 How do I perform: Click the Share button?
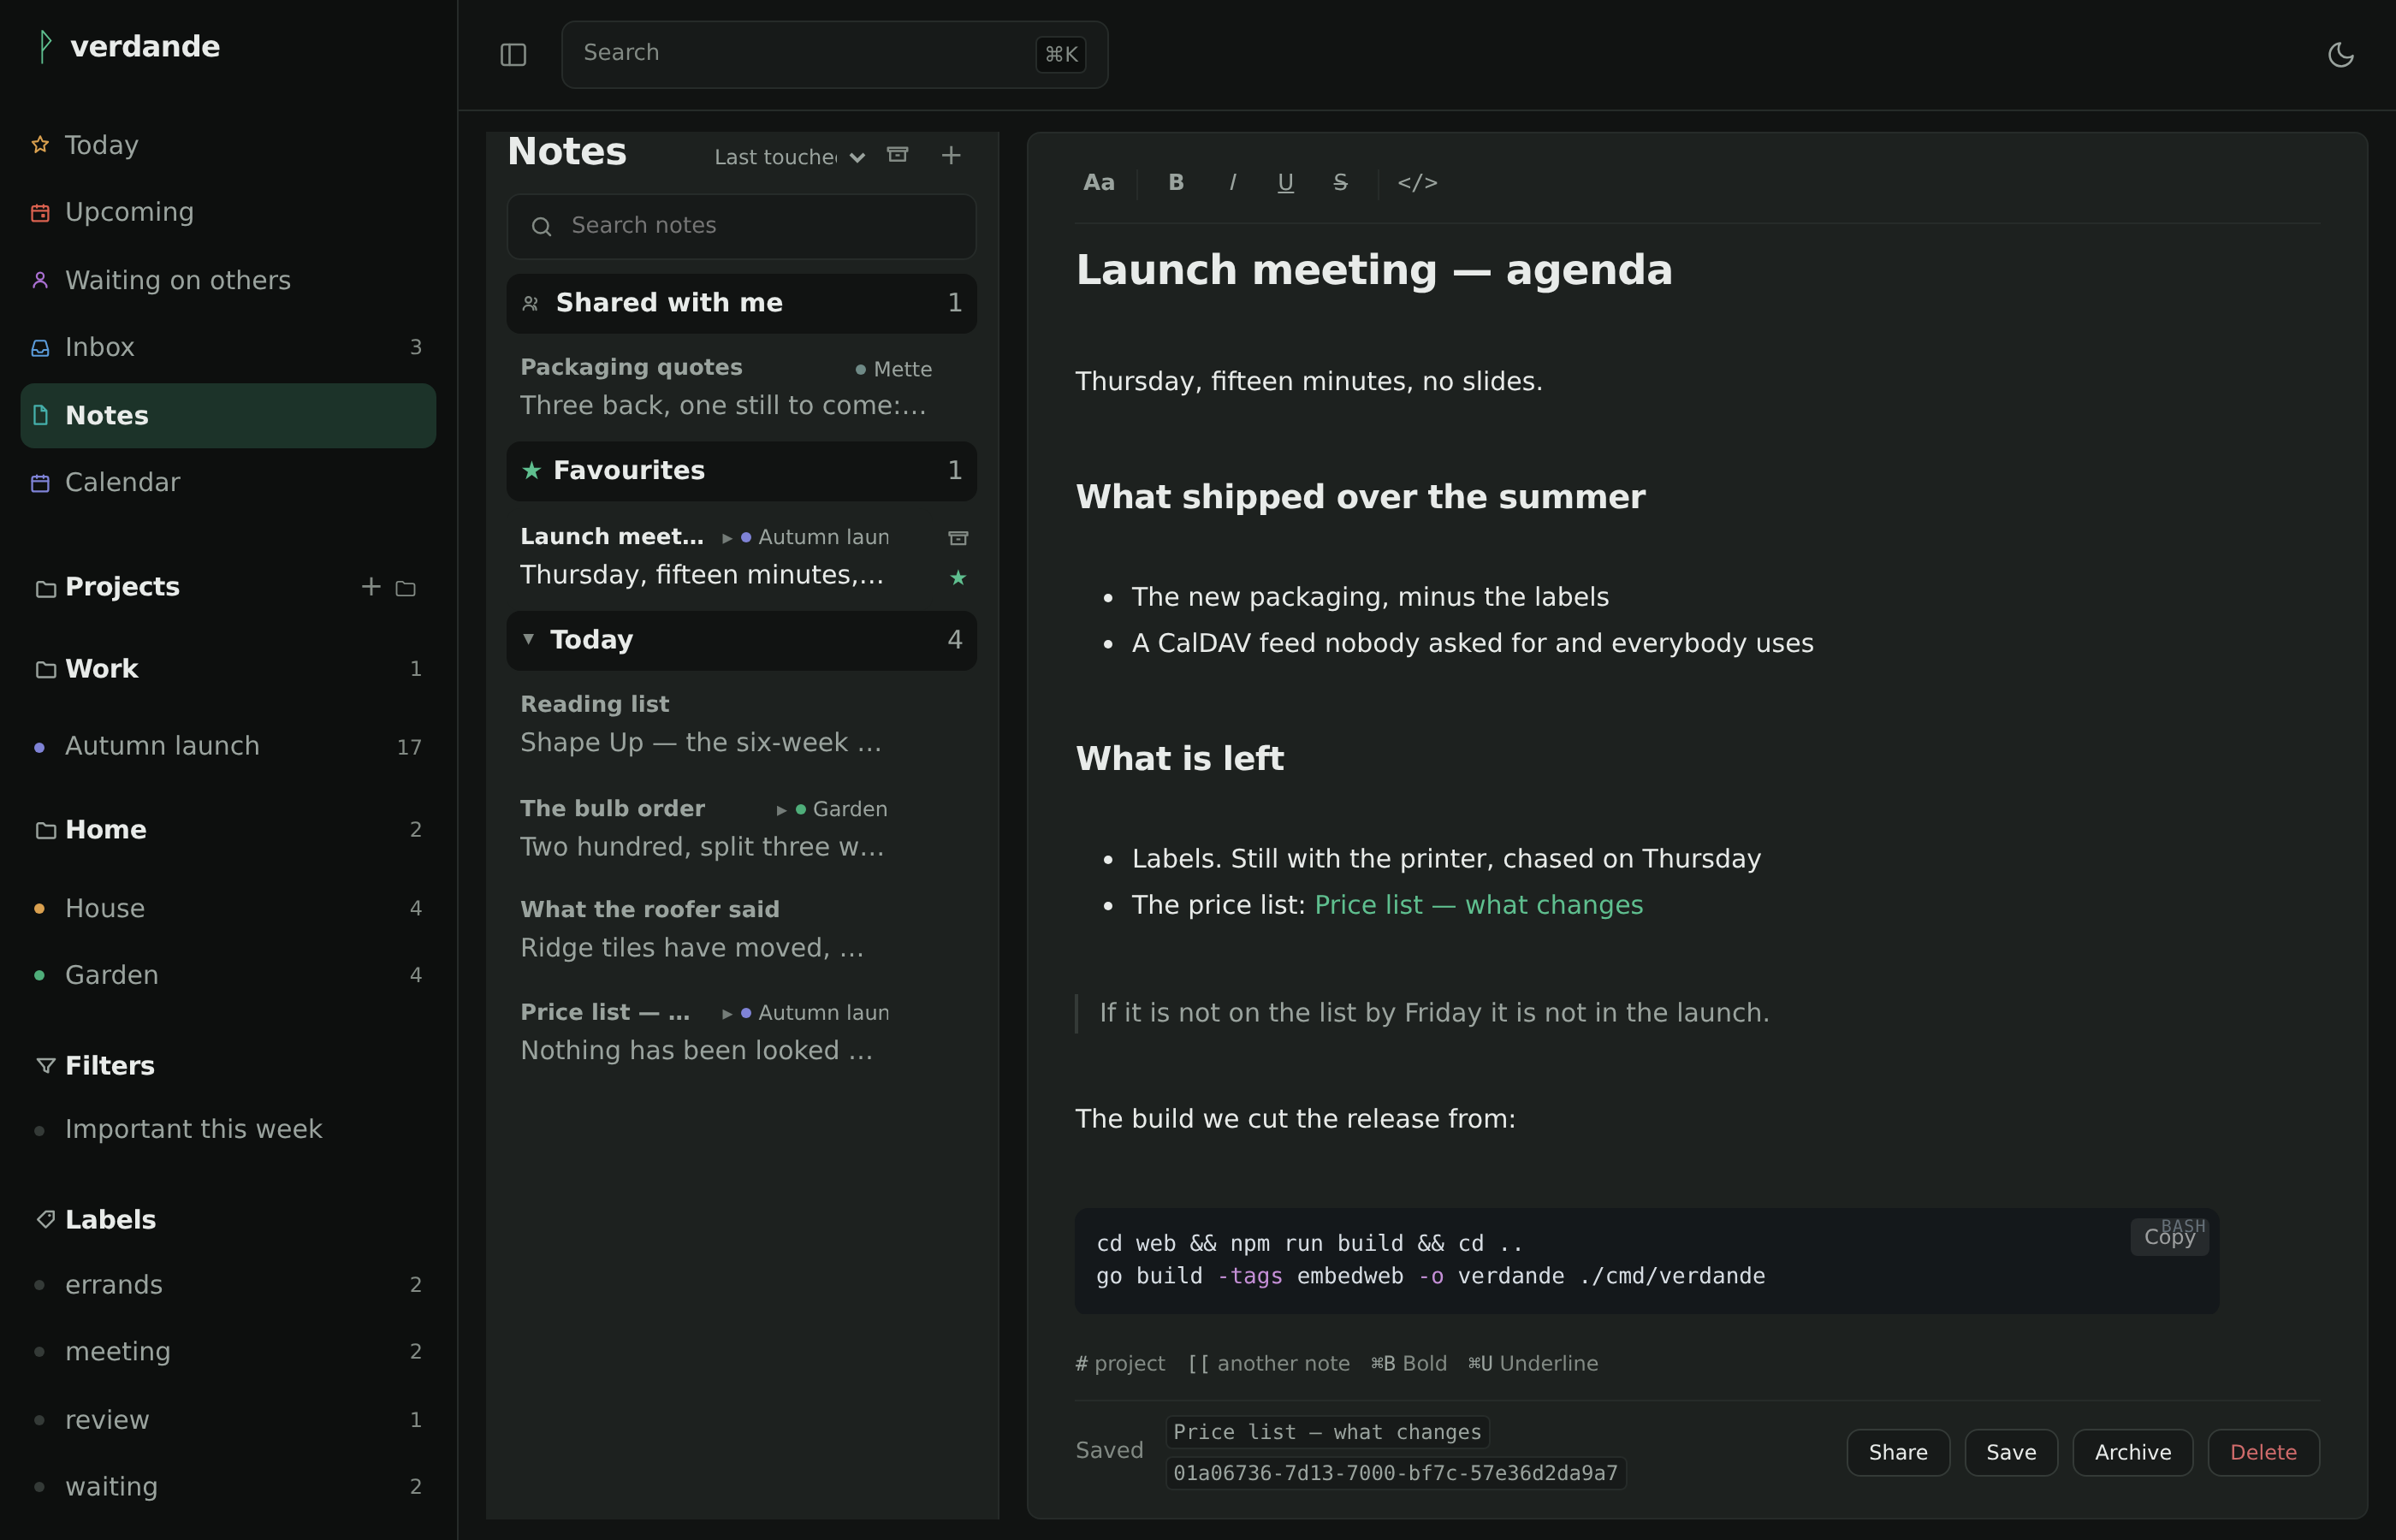pos(1897,1452)
